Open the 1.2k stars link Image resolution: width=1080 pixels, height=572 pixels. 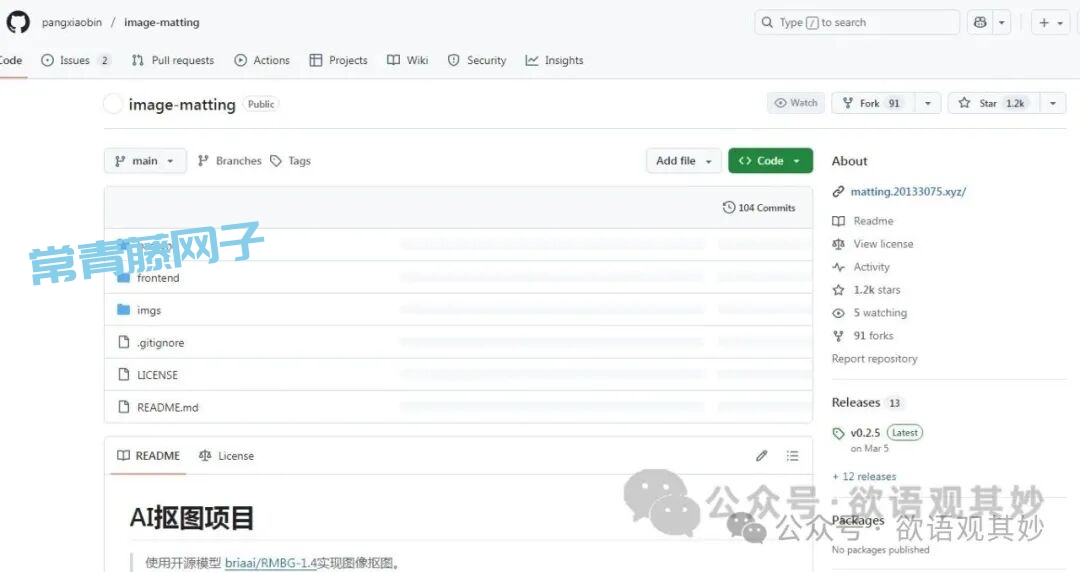tap(876, 289)
